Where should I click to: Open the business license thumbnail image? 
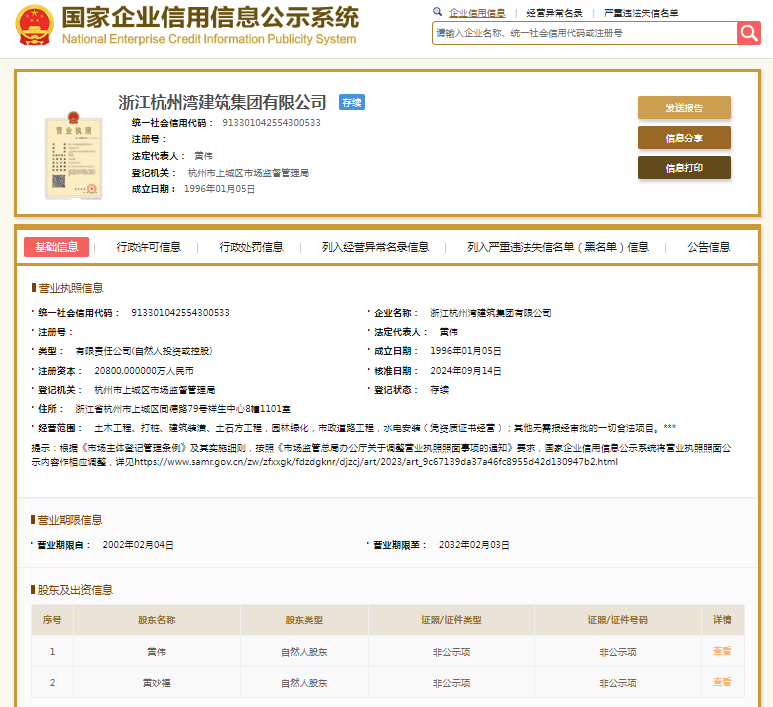tap(73, 157)
